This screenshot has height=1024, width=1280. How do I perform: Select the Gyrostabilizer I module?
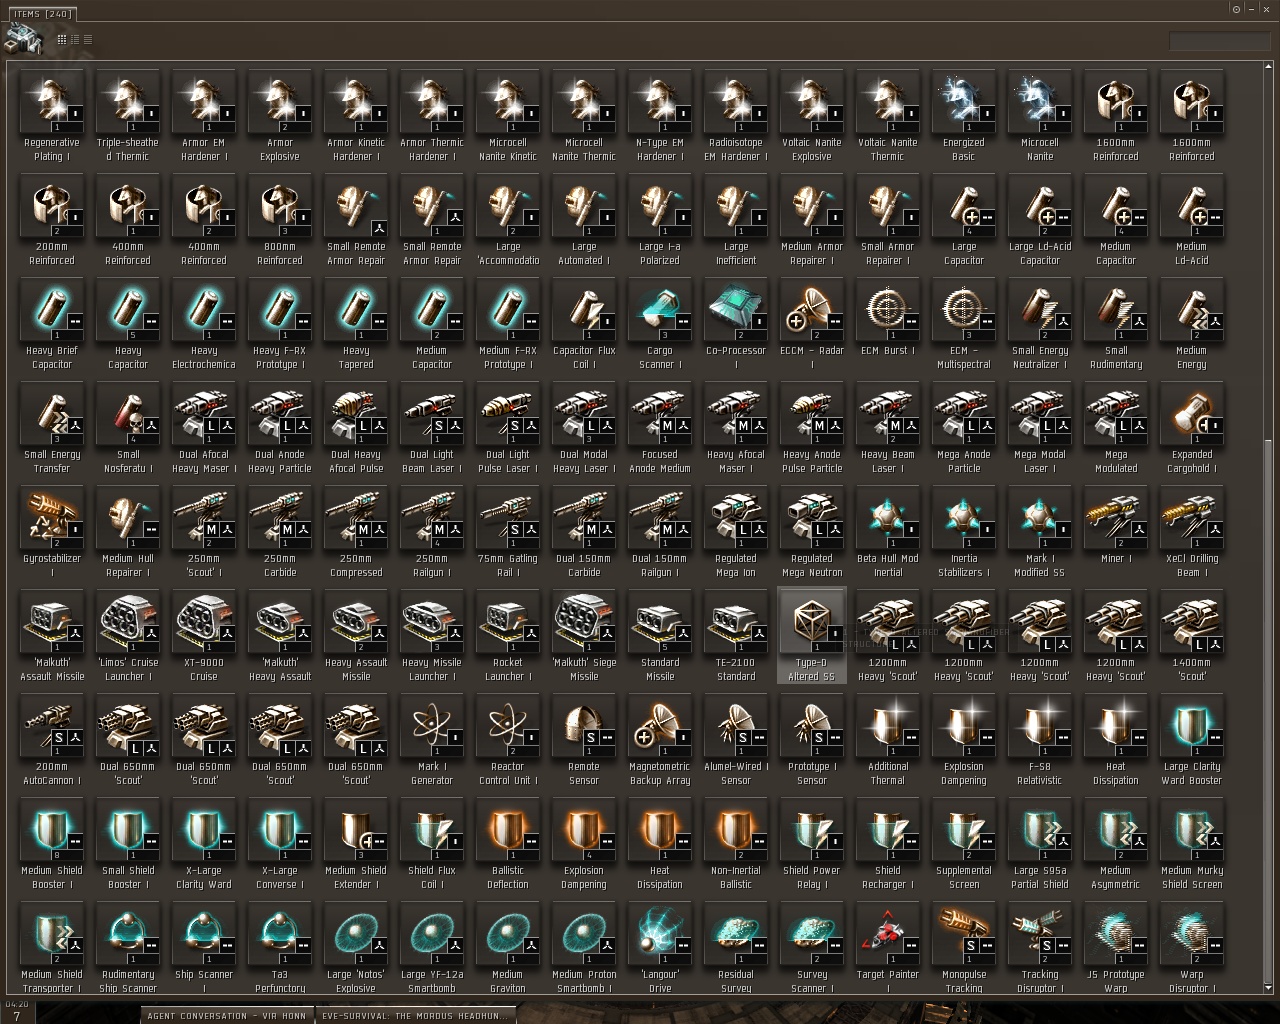[52, 533]
